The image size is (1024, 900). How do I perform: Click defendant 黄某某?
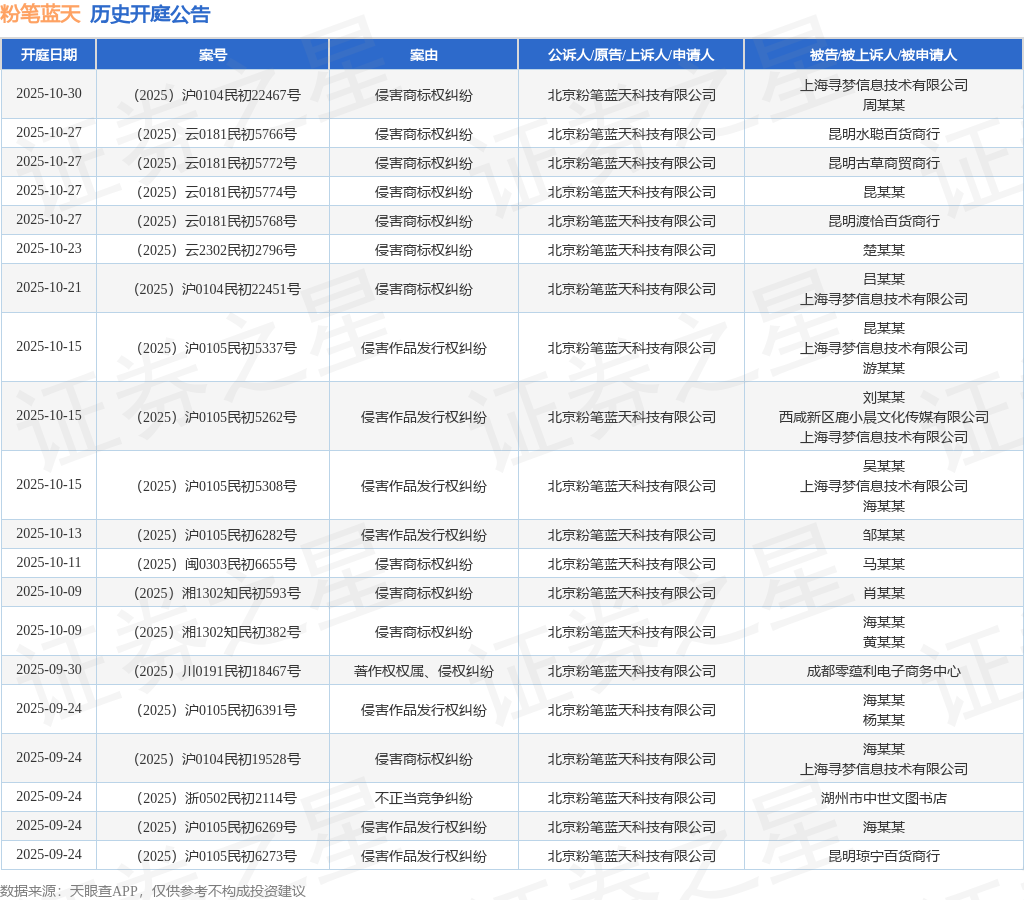click(x=884, y=642)
